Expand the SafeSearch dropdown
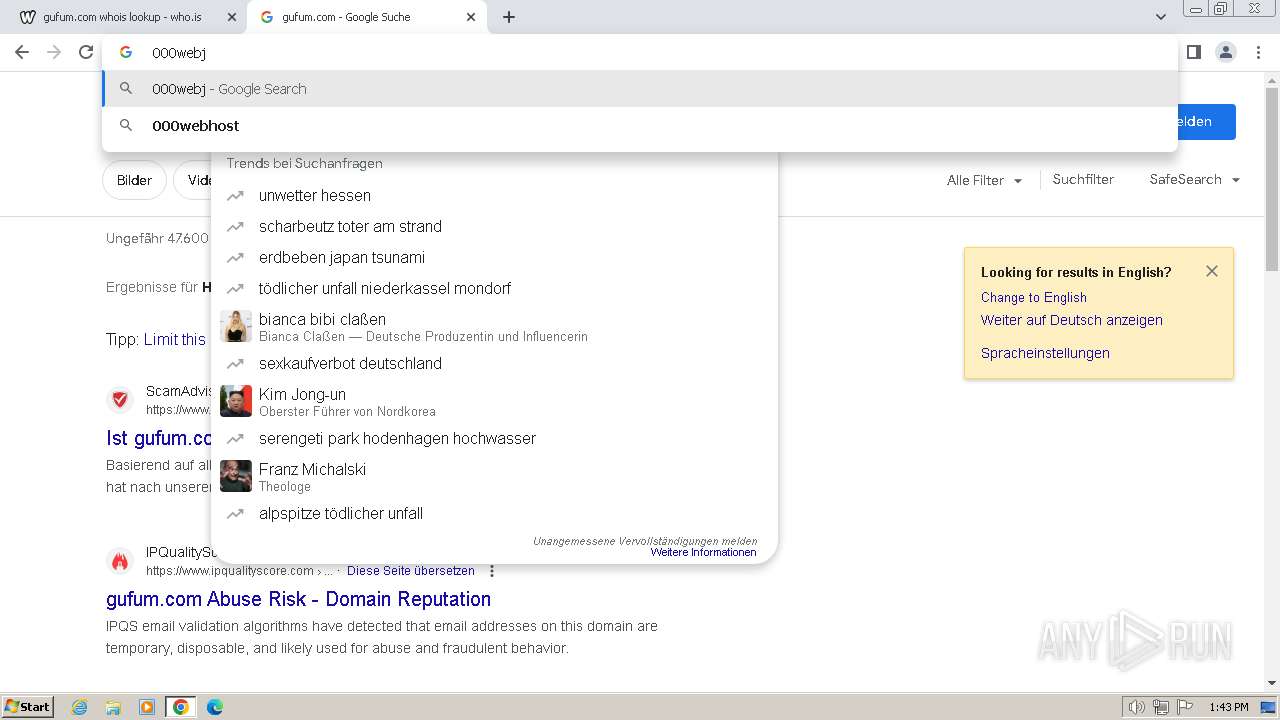 1195,180
